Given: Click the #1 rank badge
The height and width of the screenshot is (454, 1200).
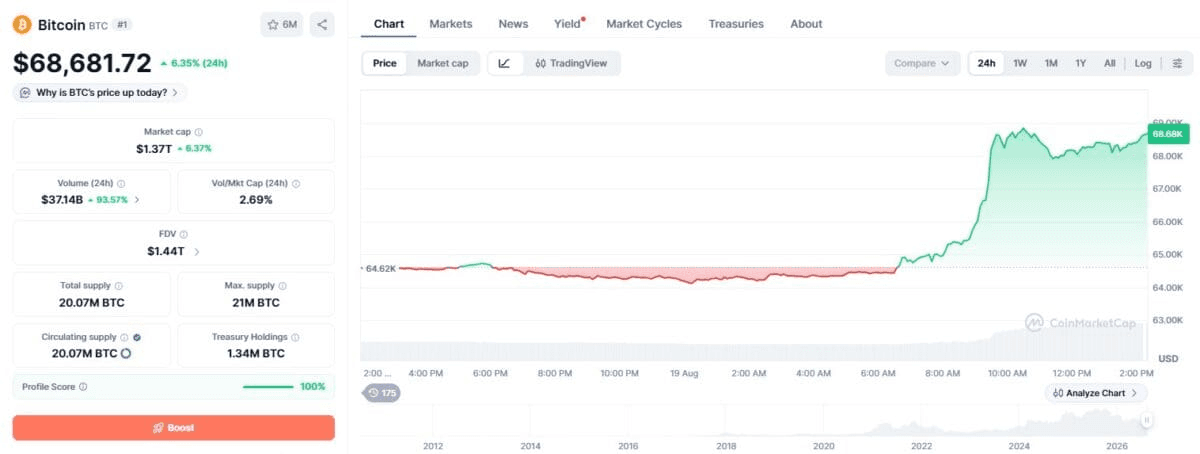Looking at the screenshot, I should pyautogui.click(x=122, y=24).
